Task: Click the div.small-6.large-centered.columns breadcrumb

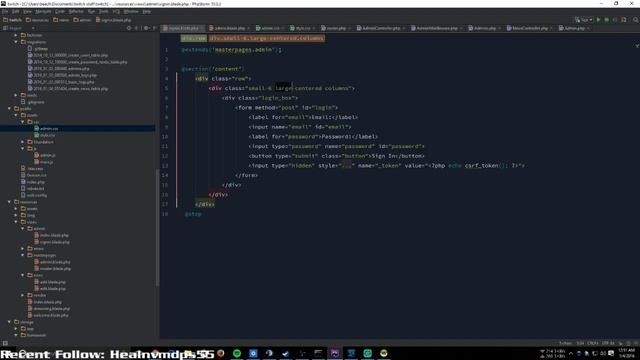Action: [267, 38]
